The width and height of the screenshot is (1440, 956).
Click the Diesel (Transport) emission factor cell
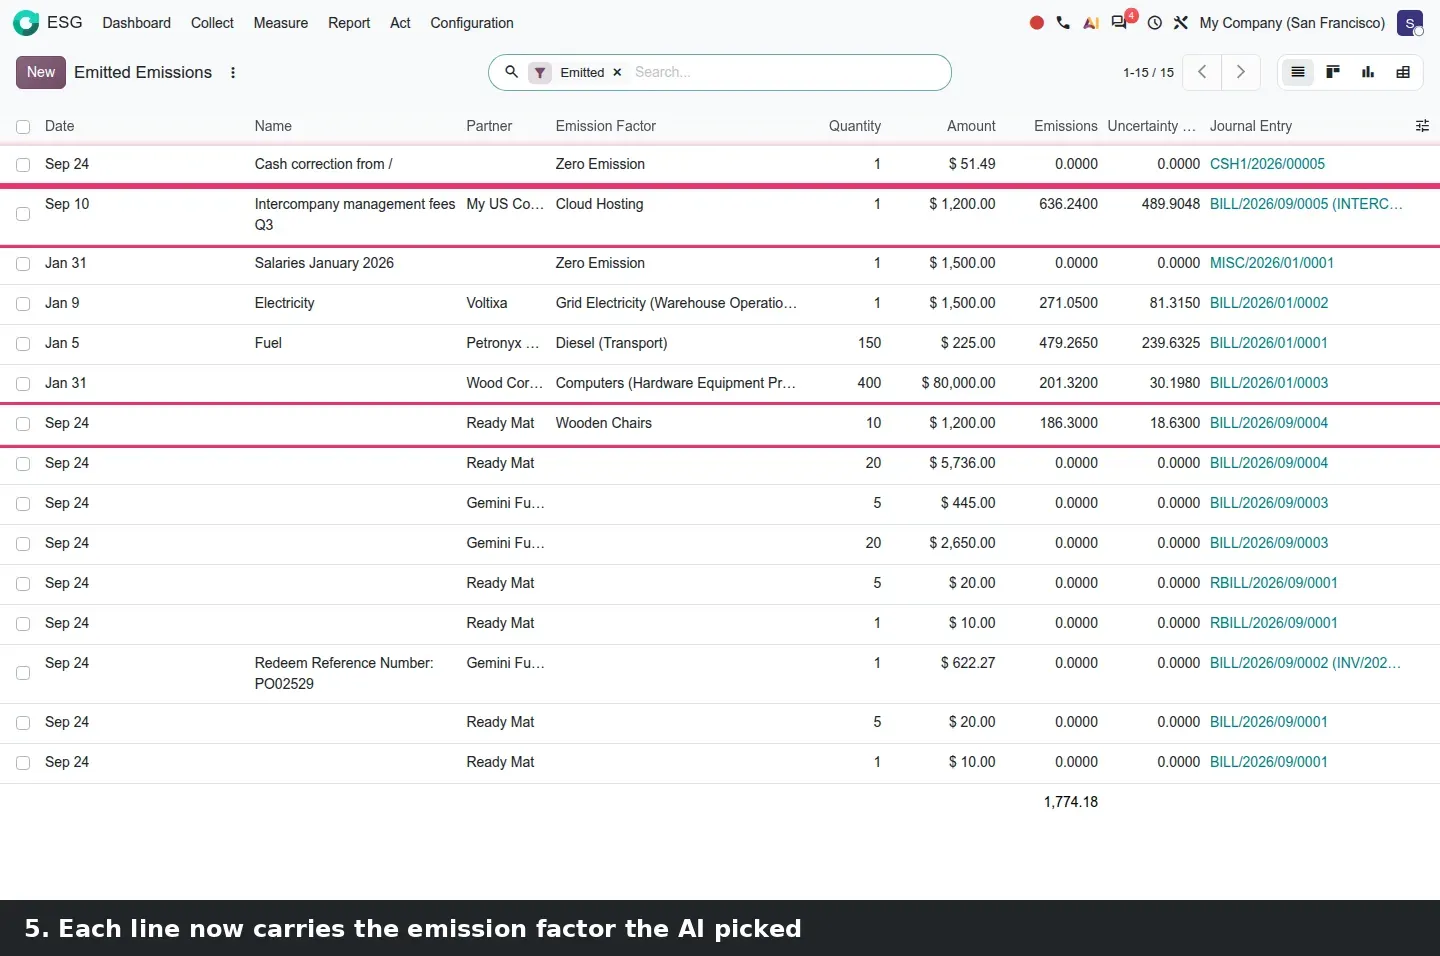point(612,343)
